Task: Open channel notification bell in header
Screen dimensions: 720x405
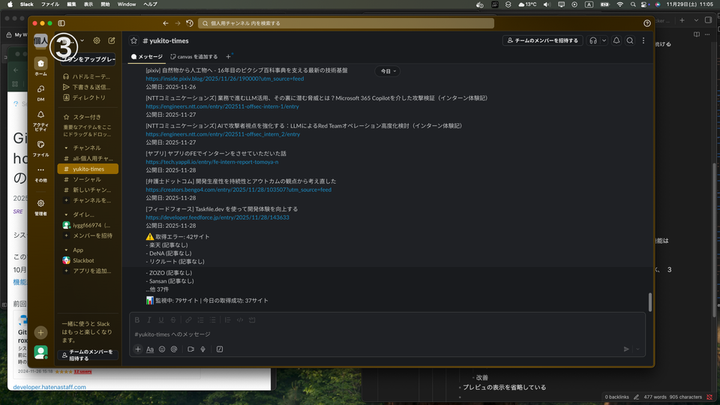Action: click(x=616, y=40)
